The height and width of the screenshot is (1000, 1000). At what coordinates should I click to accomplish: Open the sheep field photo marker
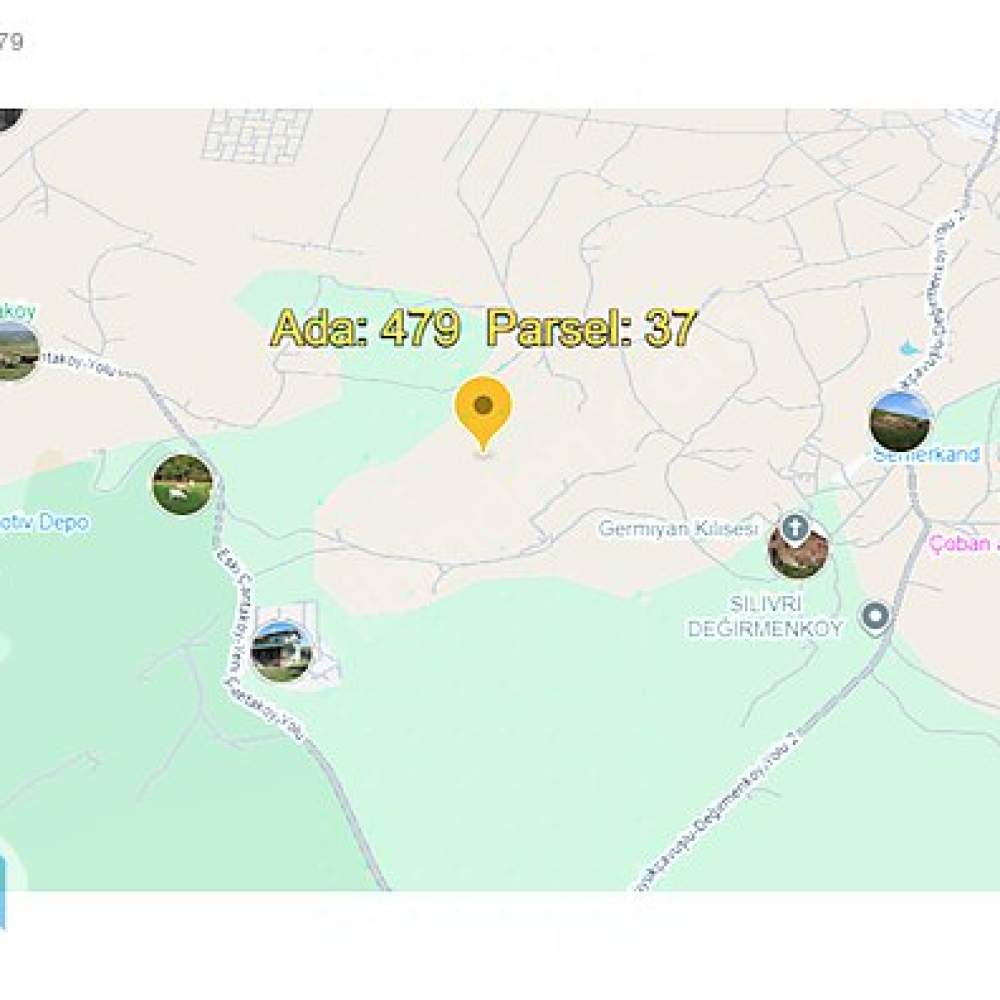tap(182, 485)
